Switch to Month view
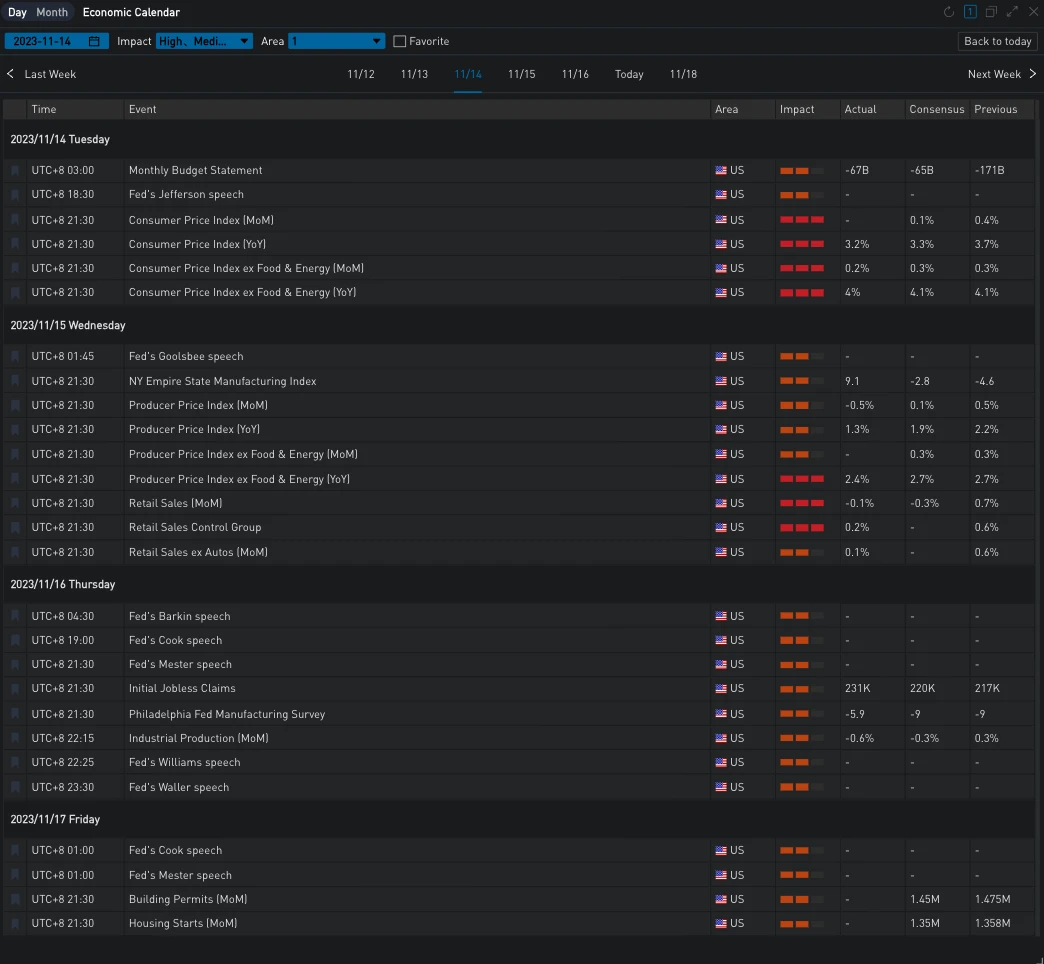 coord(52,12)
